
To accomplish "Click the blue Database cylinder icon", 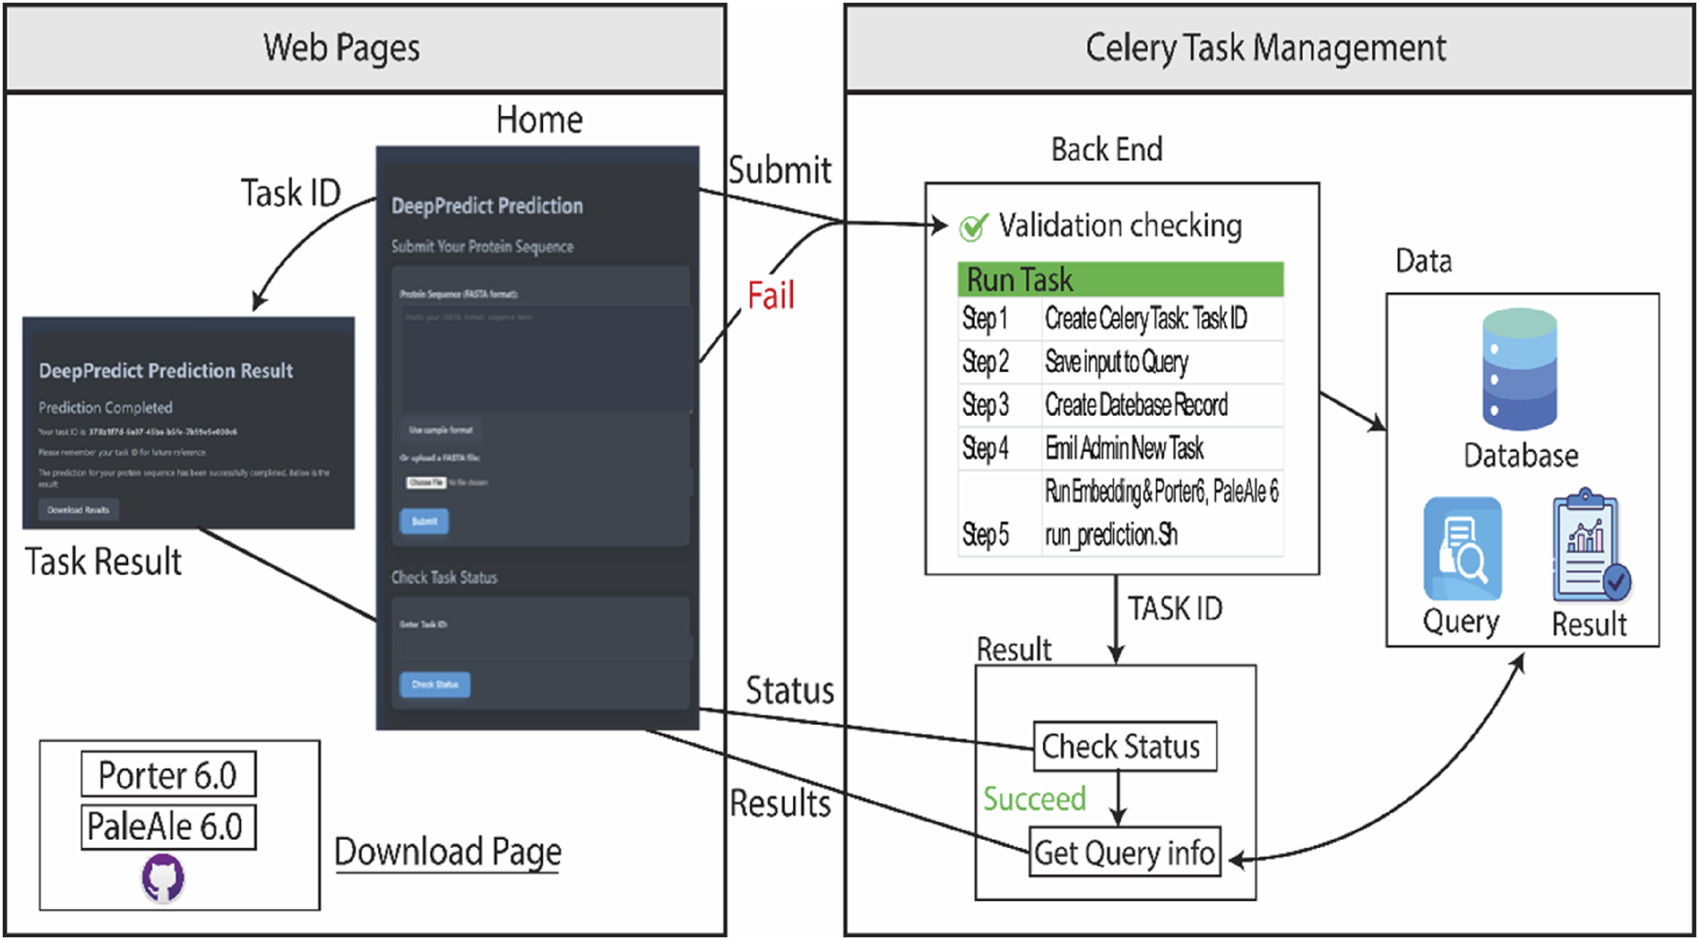I will click(1519, 369).
